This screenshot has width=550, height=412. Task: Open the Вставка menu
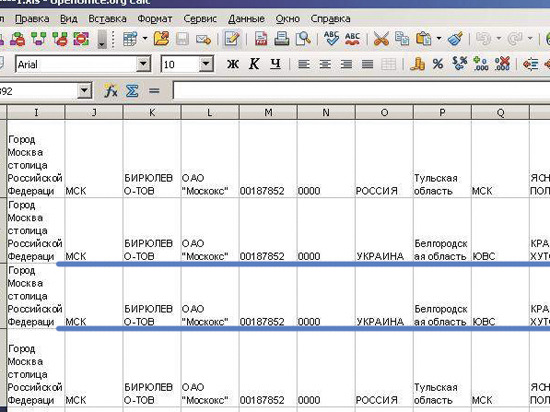pyautogui.click(x=107, y=19)
